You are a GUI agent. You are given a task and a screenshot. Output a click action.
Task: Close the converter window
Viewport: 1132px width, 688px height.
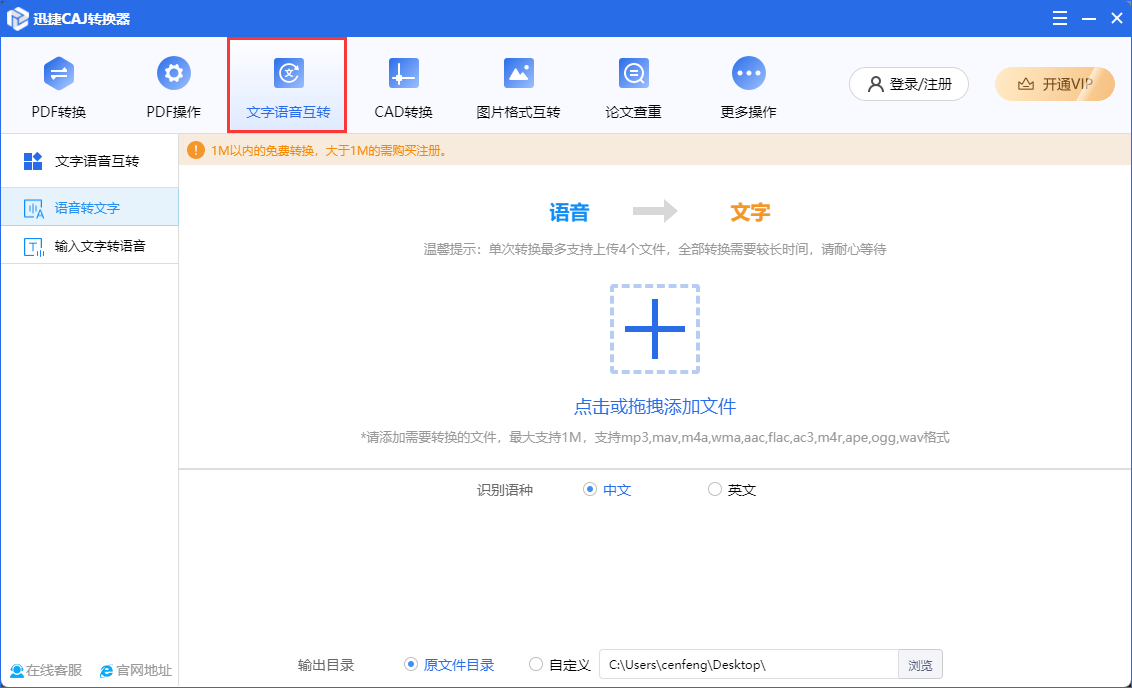point(1117,19)
